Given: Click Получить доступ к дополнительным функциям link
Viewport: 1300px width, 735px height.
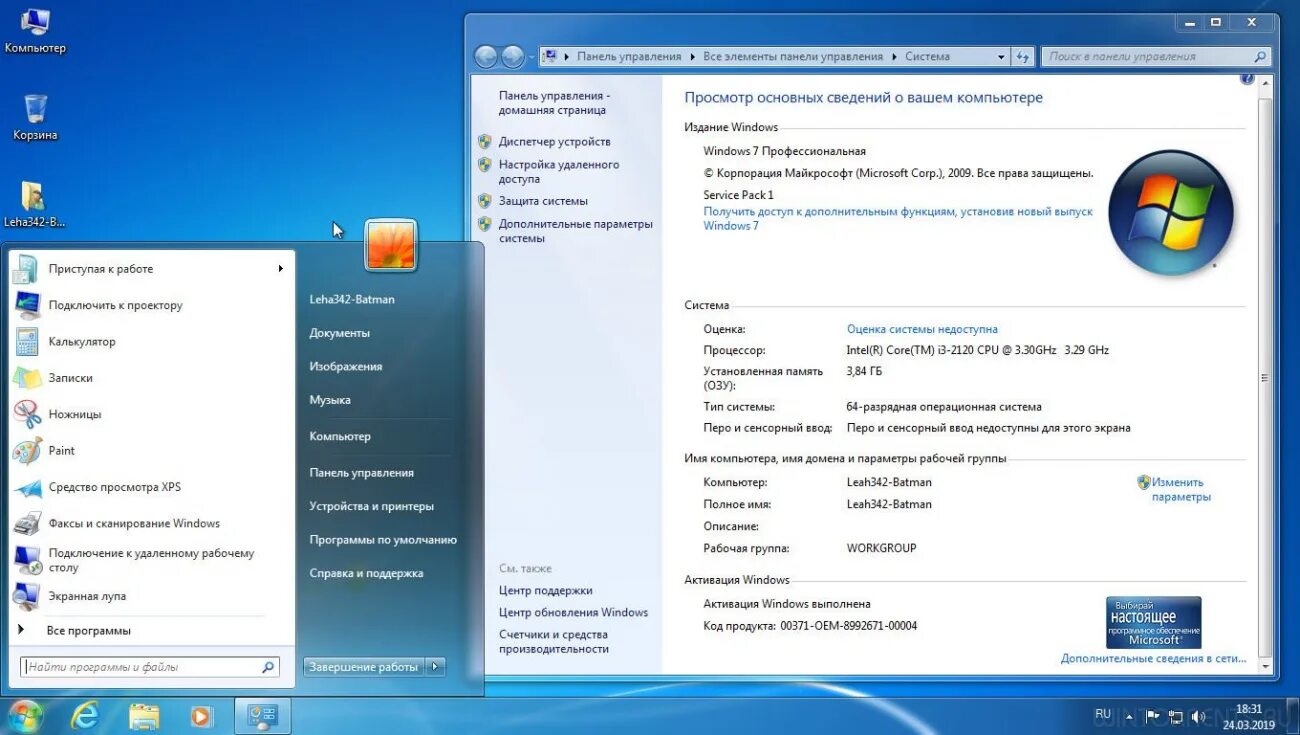Looking at the screenshot, I should coord(898,219).
